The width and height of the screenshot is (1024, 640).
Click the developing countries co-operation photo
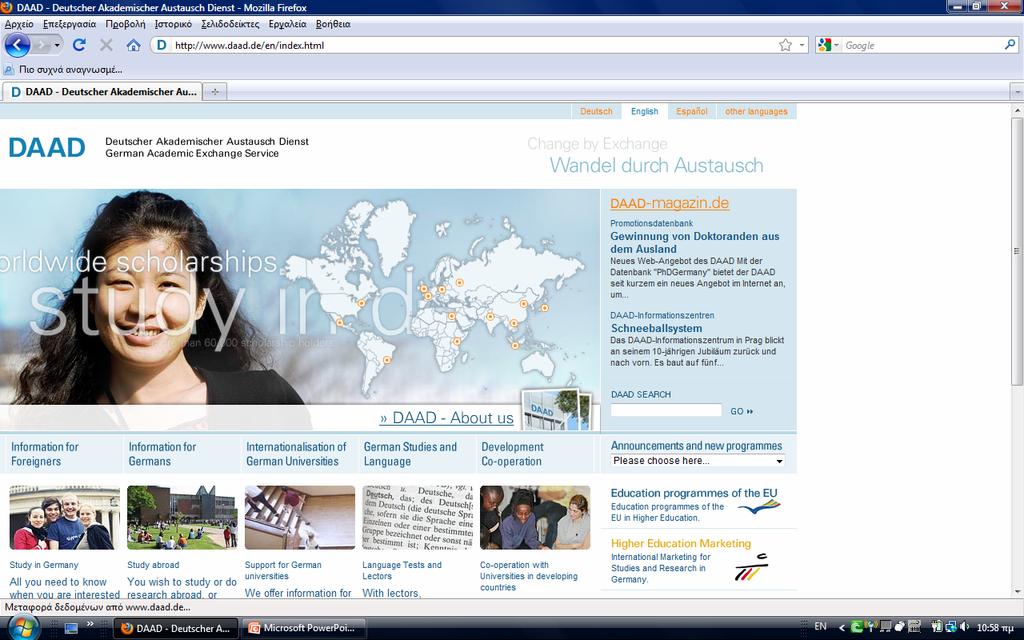coord(535,518)
